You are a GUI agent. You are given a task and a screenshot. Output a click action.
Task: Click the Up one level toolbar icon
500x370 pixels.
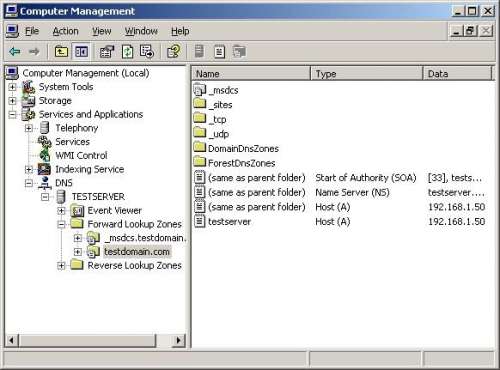[x=61, y=52]
